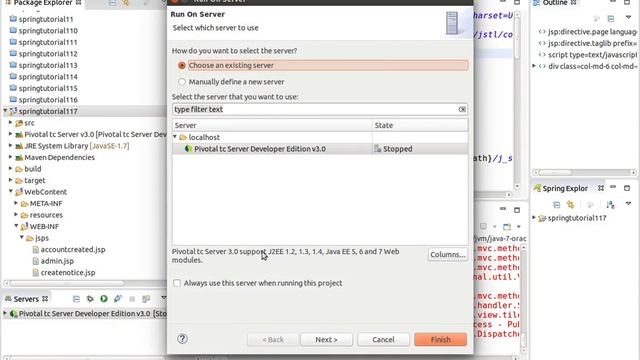Sort by the State column header
640x360 pixels.
[420, 125]
